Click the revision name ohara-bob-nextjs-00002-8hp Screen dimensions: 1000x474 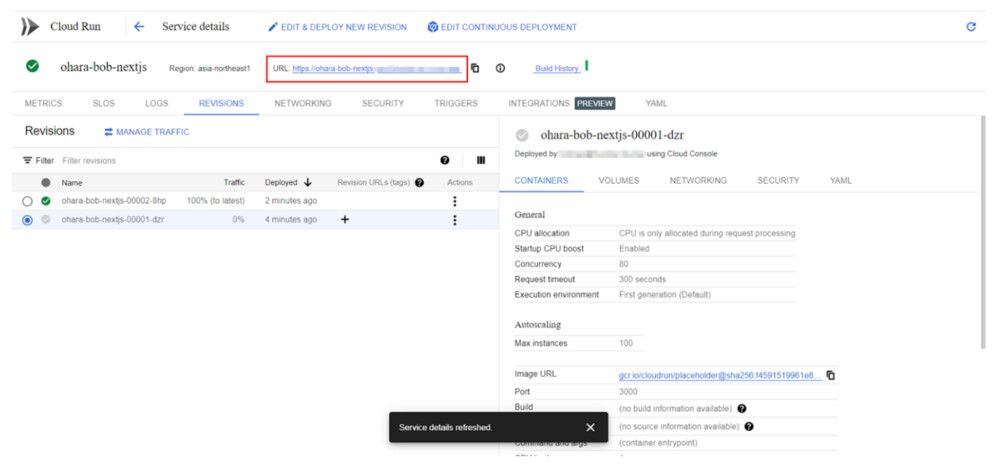click(114, 201)
